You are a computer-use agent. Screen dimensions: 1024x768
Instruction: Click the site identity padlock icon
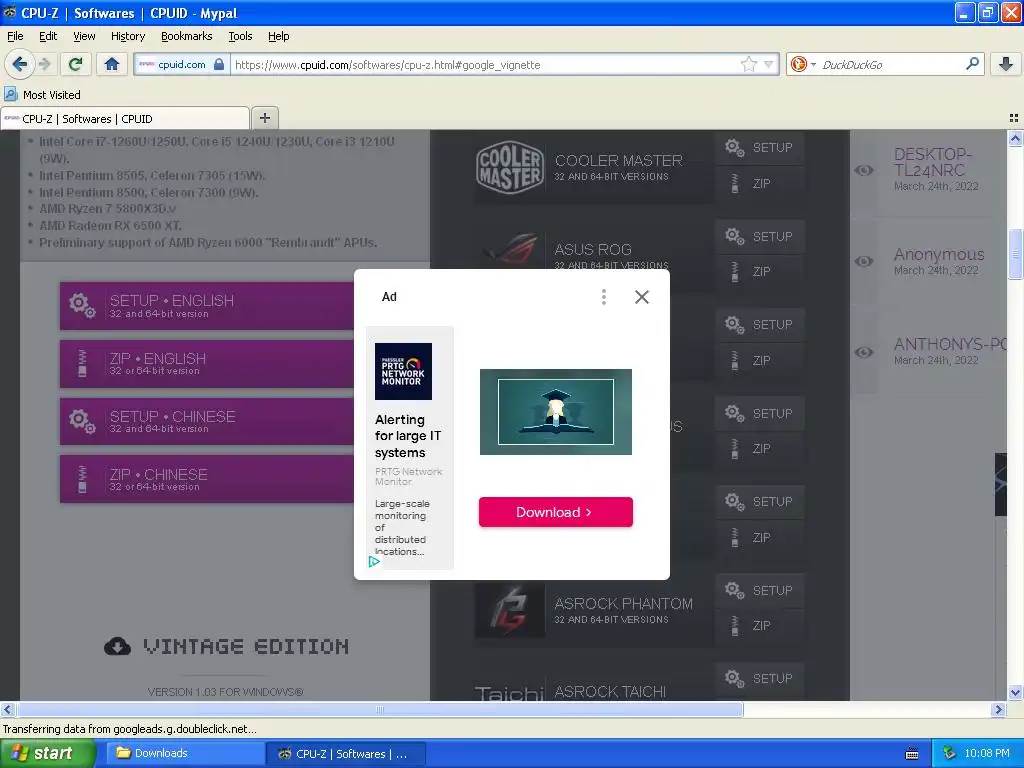tap(219, 64)
